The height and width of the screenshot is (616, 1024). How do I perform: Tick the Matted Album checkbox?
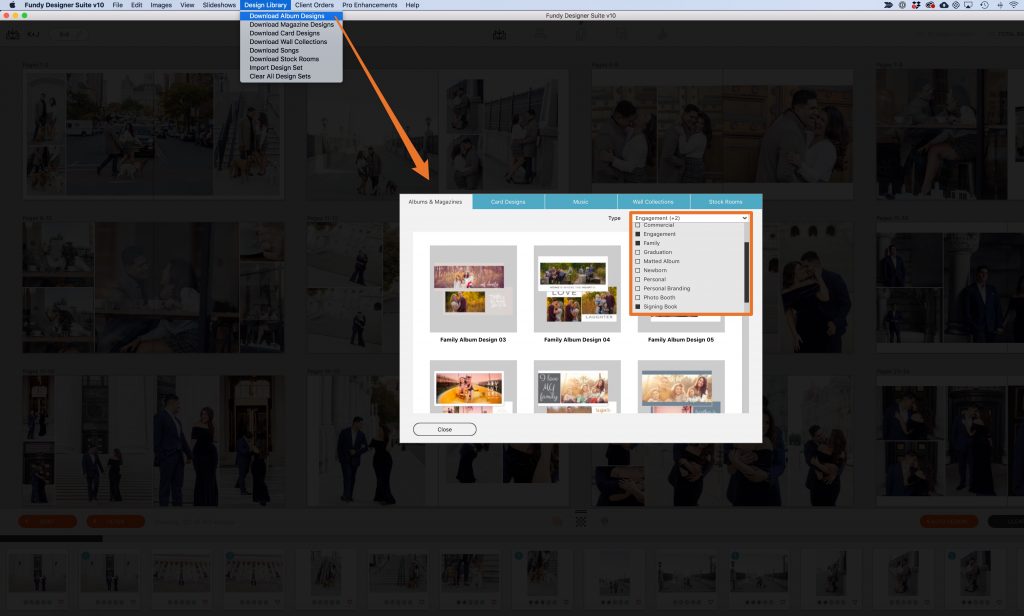point(638,261)
